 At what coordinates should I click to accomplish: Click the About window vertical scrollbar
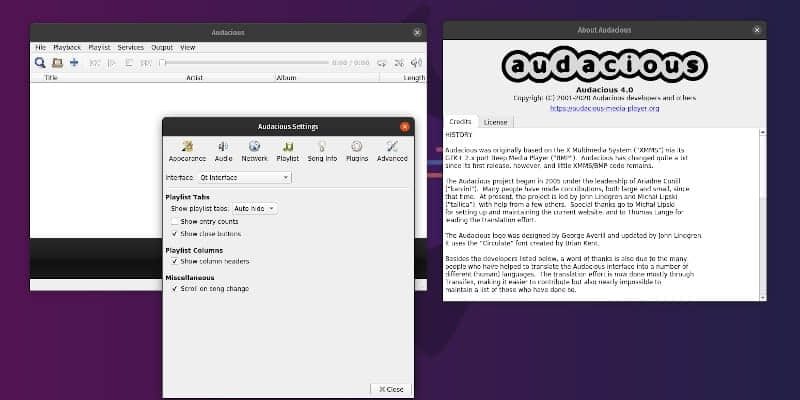[x=762, y=214]
